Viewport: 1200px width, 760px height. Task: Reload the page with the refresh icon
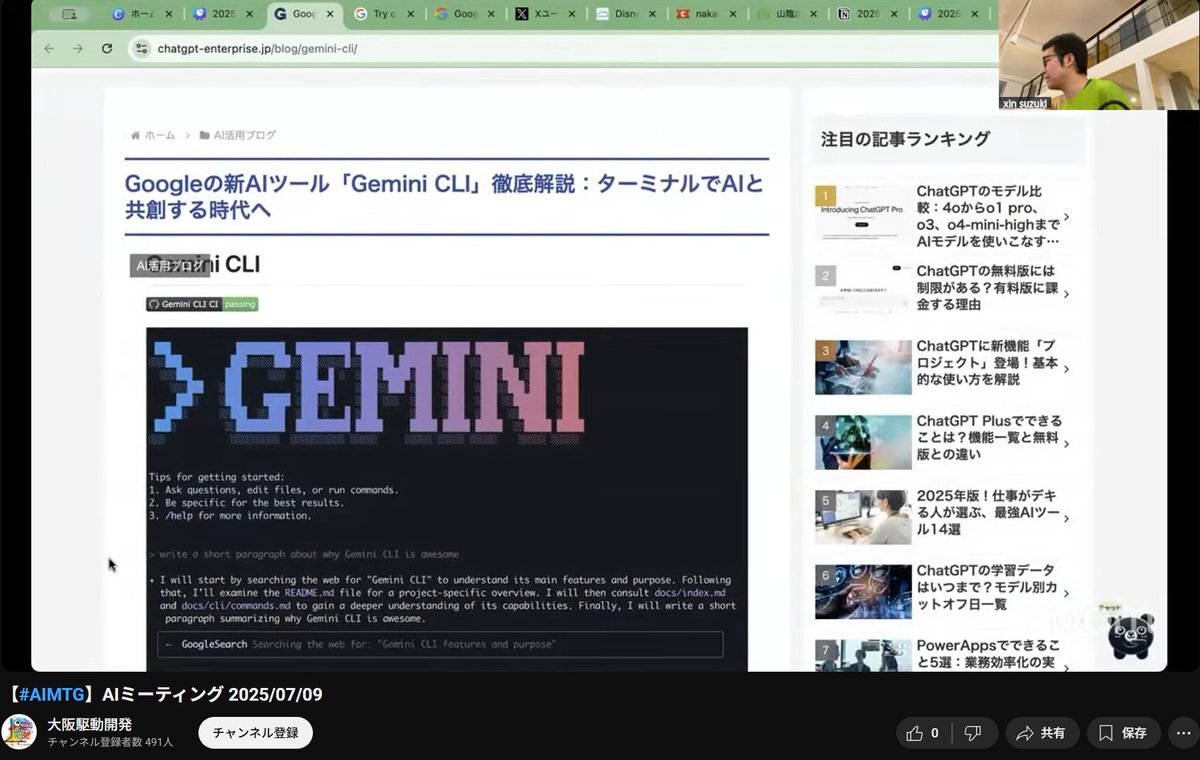107,48
